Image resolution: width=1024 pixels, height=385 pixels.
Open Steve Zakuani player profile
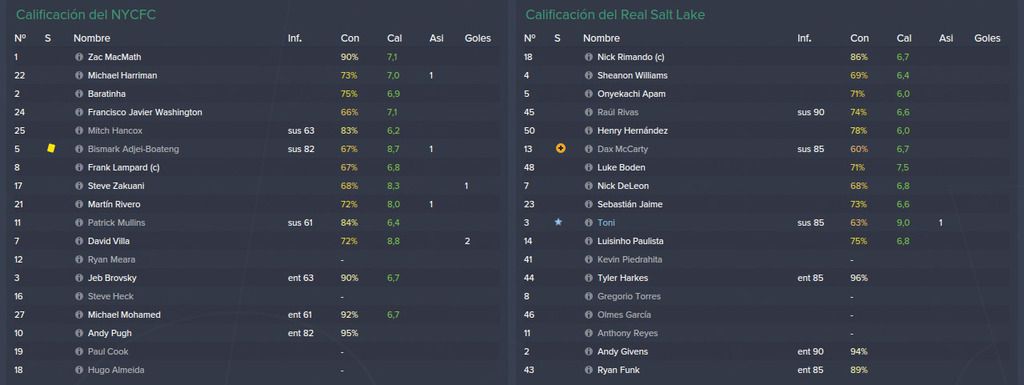point(114,186)
